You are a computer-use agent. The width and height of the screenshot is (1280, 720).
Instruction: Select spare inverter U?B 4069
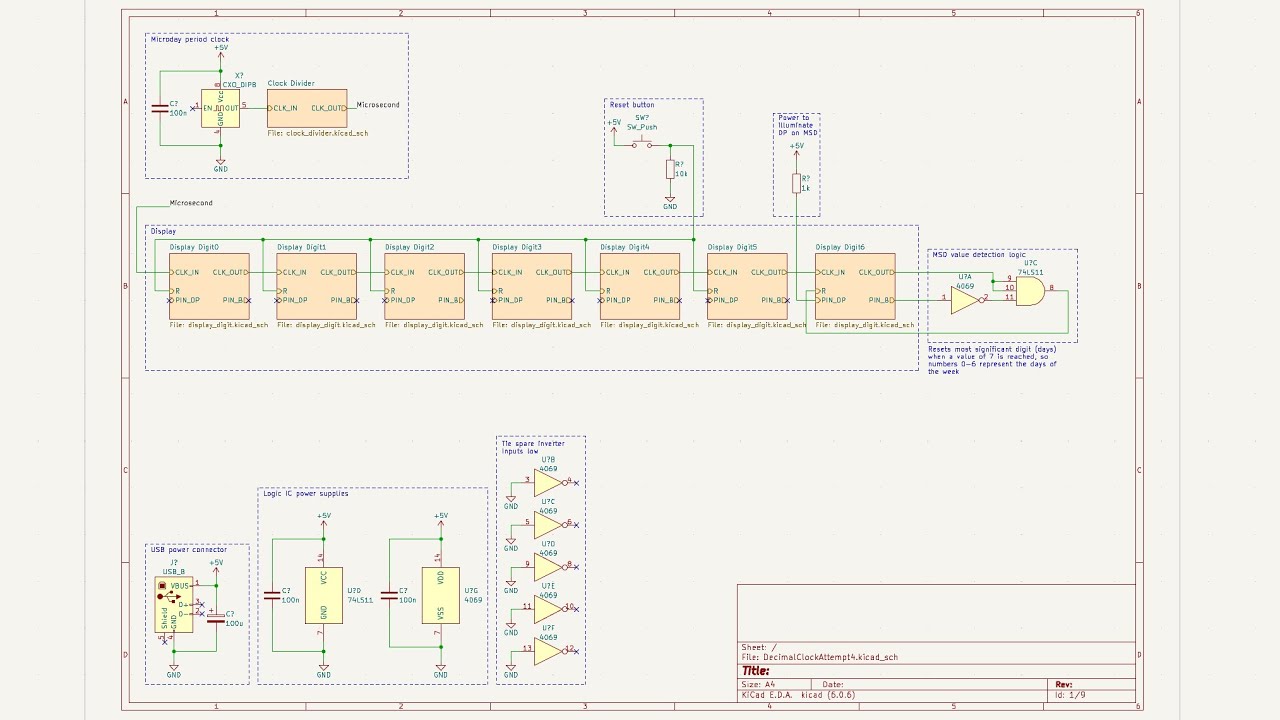pyautogui.click(x=549, y=483)
